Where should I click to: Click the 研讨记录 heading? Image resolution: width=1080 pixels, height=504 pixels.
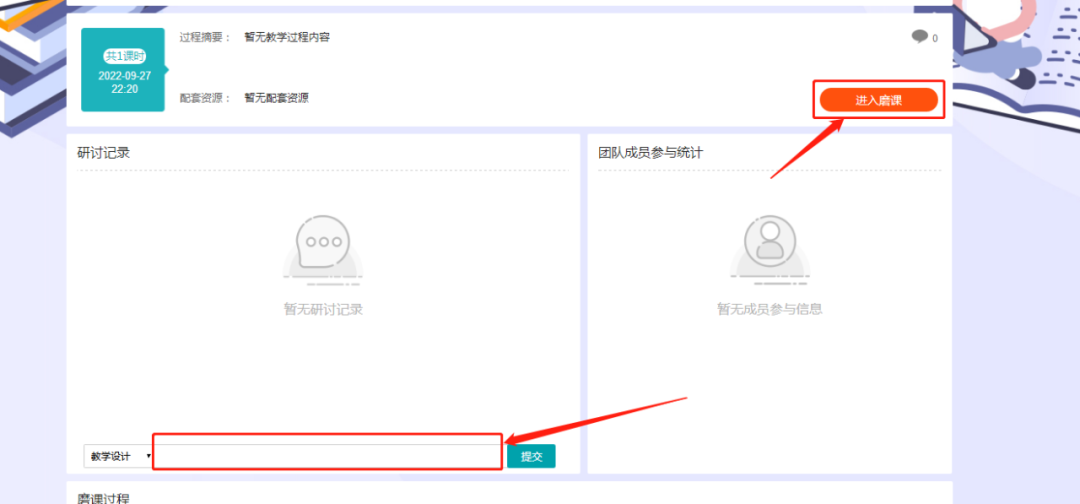(x=103, y=153)
